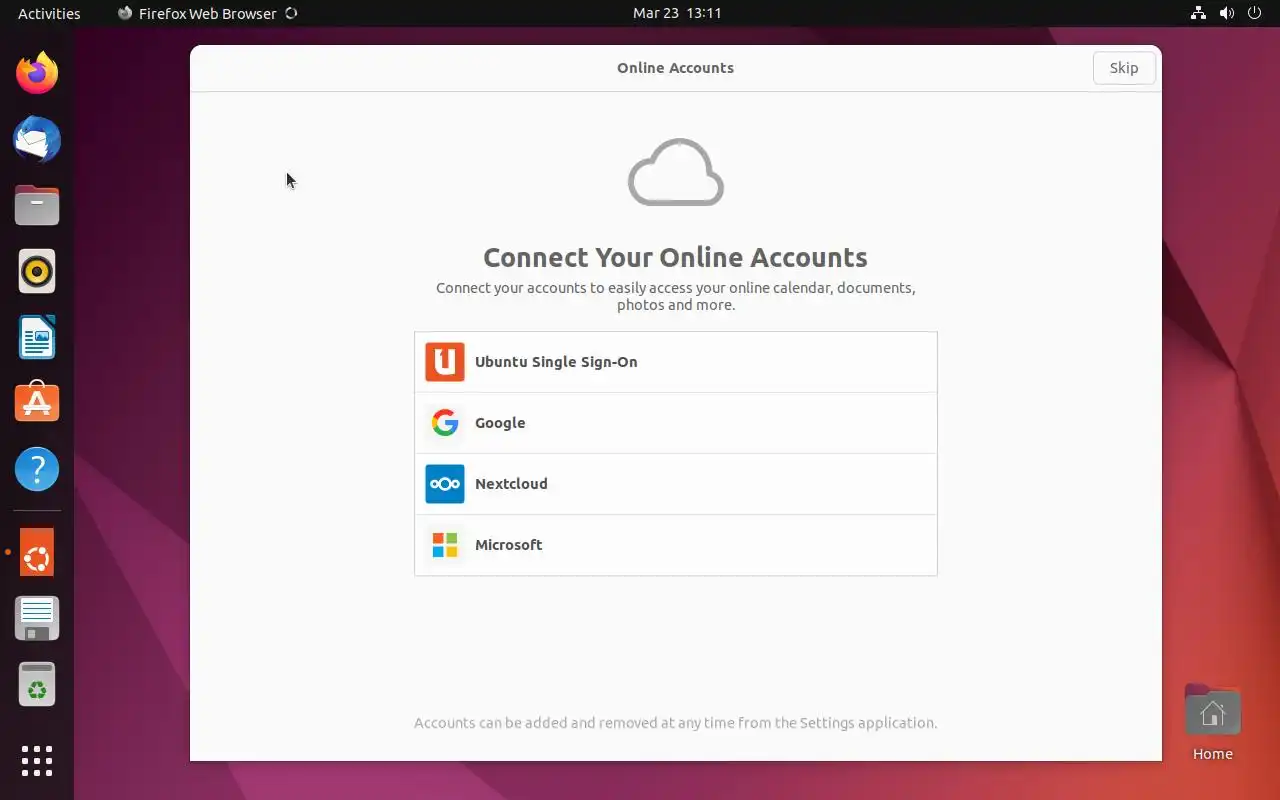The height and width of the screenshot is (800, 1280).
Task: Click the volume speaker icon
Action: point(1226,13)
